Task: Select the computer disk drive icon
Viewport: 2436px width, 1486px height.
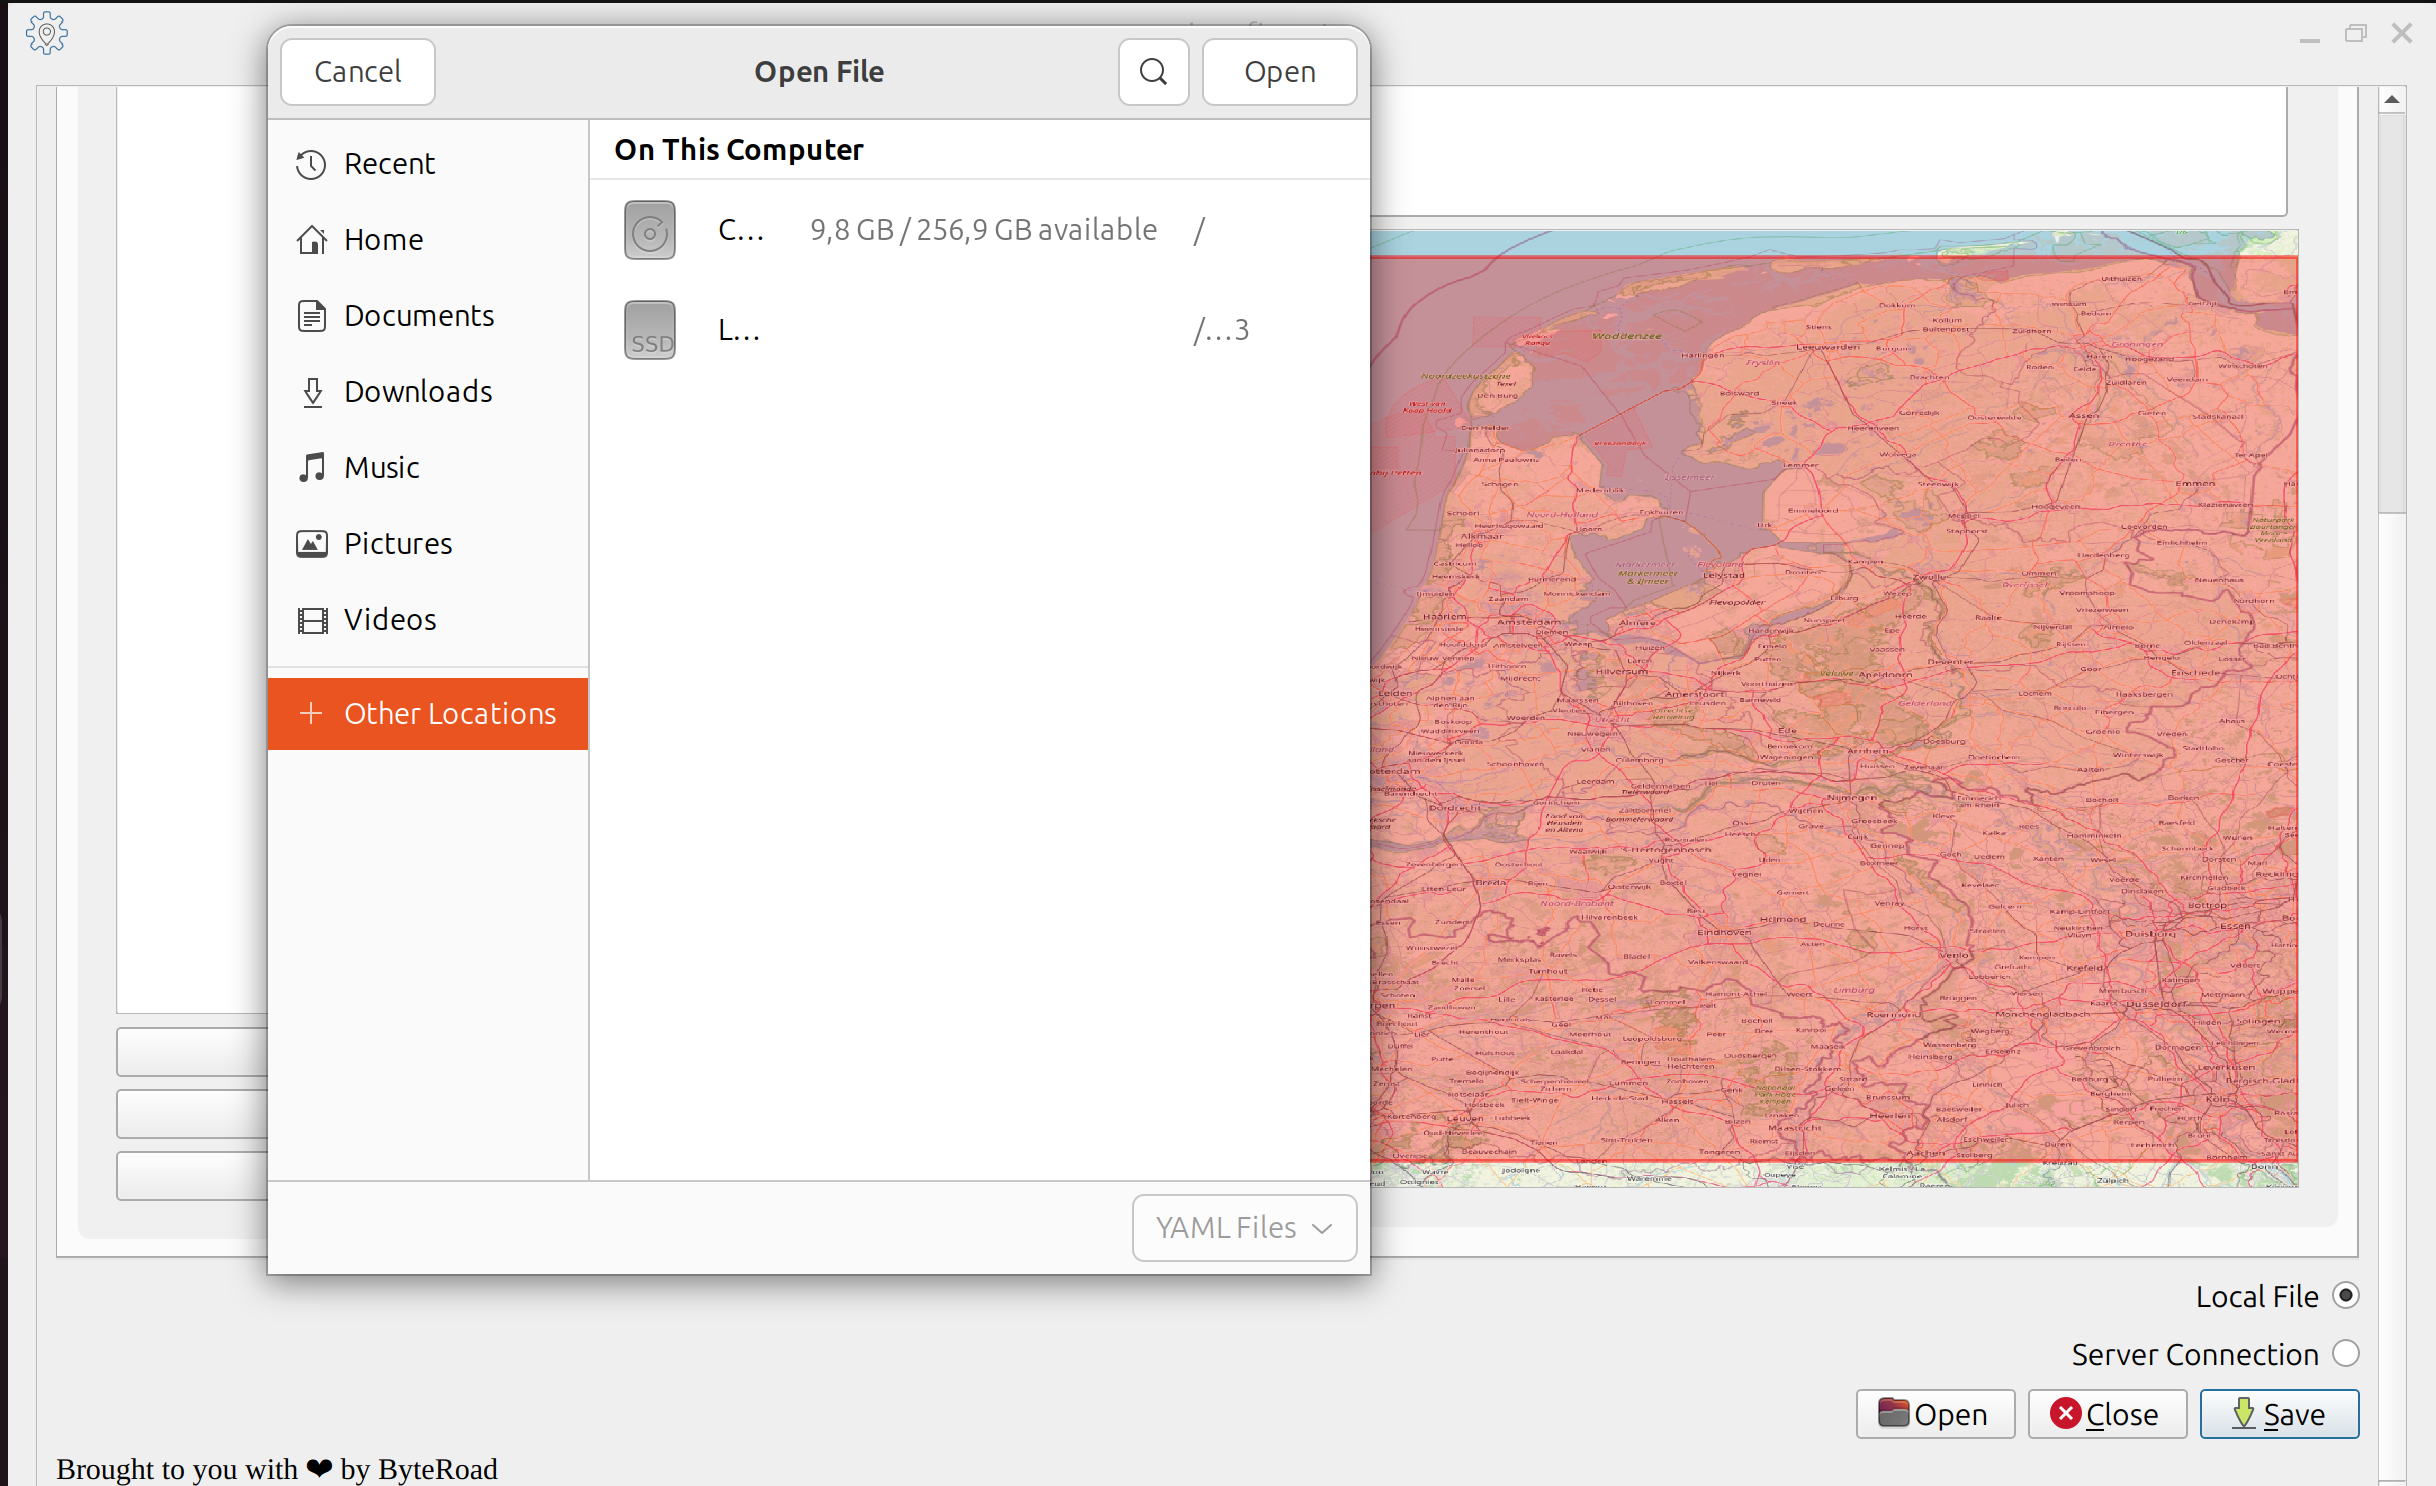Action: click(650, 230)
